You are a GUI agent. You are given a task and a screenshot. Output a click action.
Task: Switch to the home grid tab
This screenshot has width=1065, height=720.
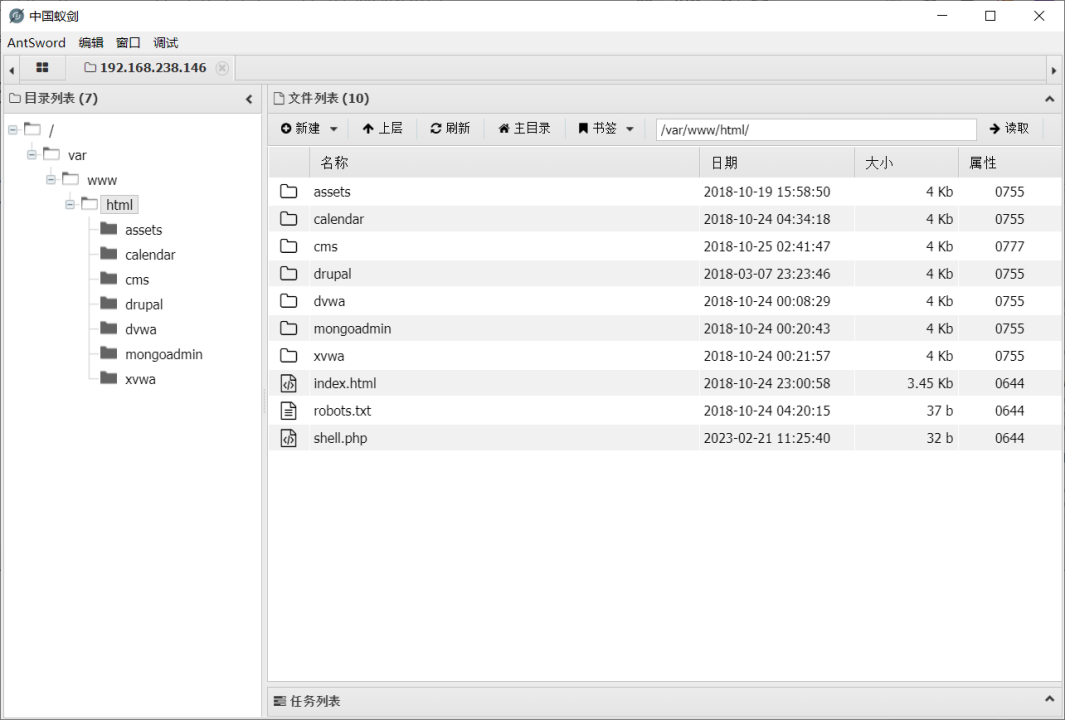pos(42,68)
